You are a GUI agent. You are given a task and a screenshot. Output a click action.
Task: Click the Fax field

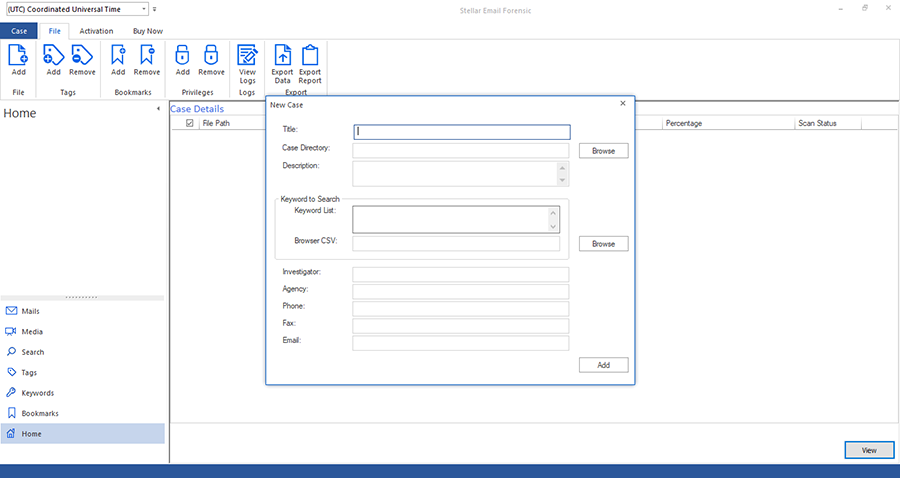460,326
